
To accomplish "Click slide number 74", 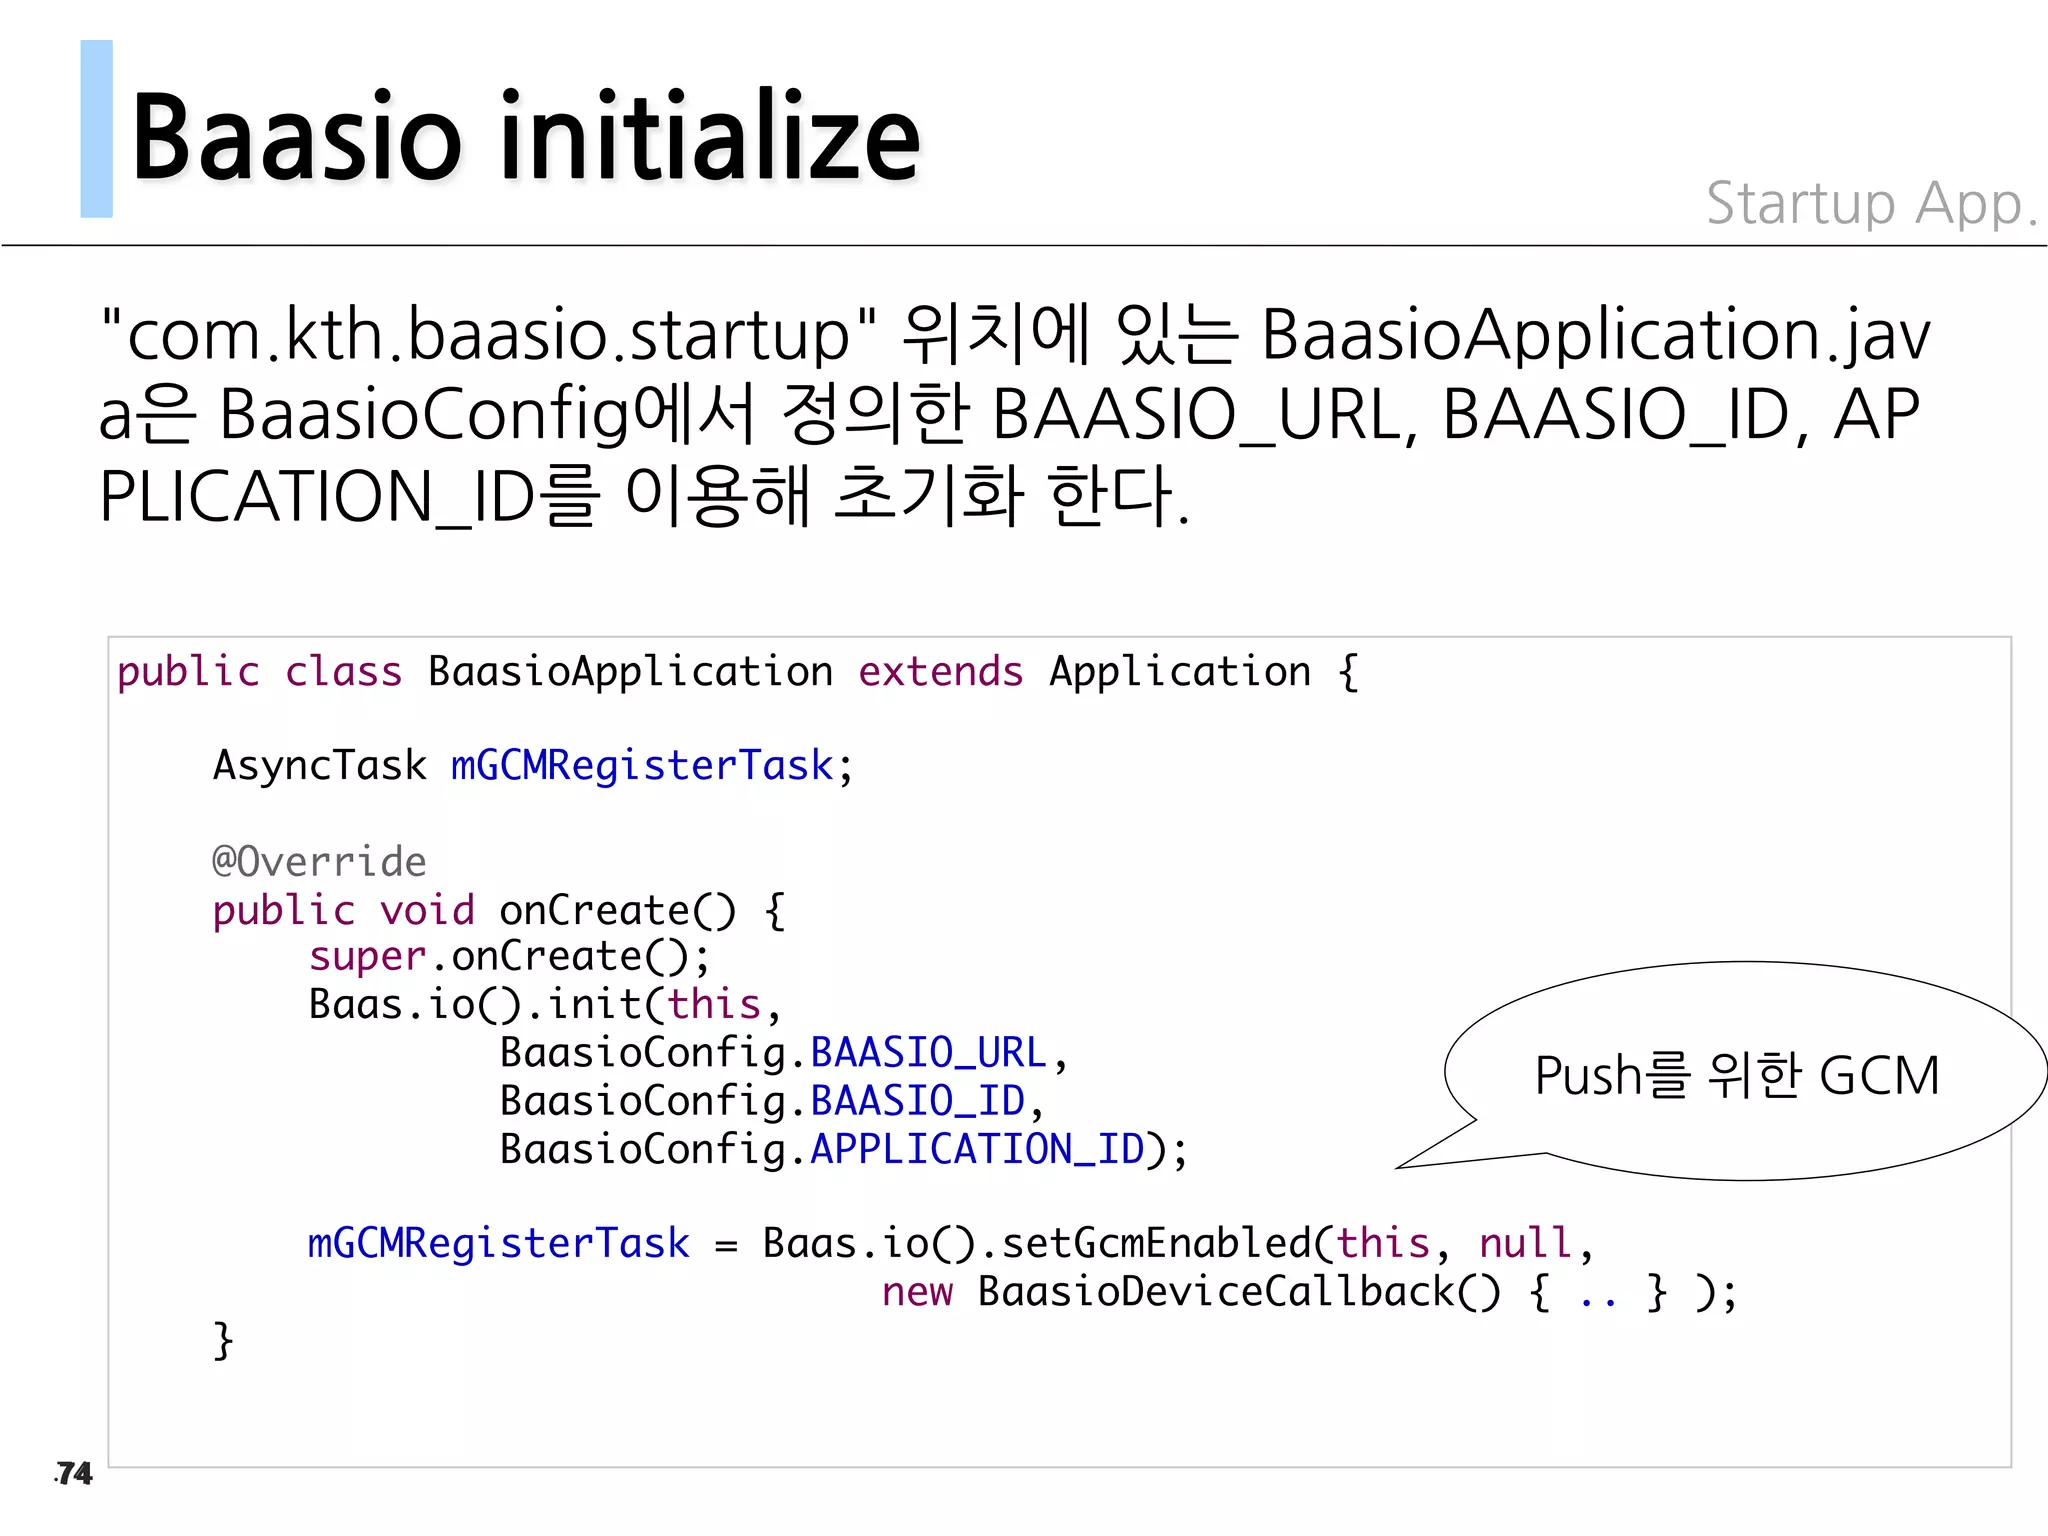I will point(73,1473).
